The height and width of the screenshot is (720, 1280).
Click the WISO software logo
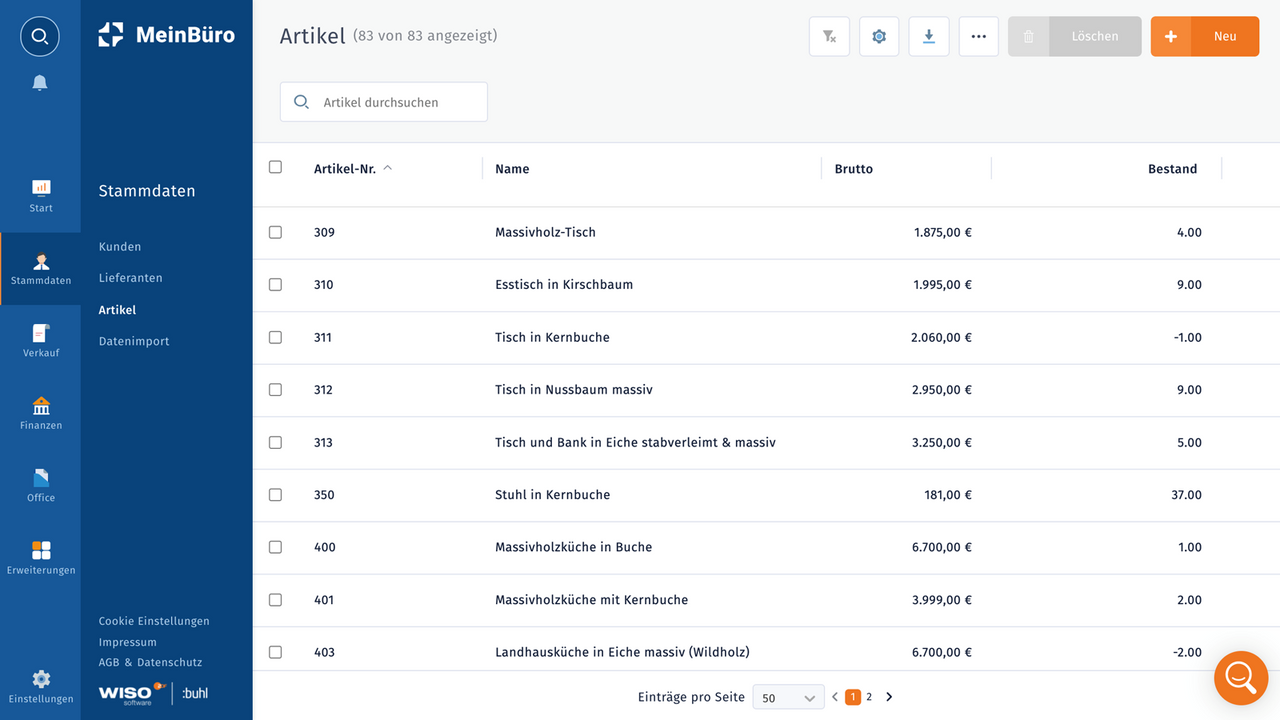coord(132,693)
